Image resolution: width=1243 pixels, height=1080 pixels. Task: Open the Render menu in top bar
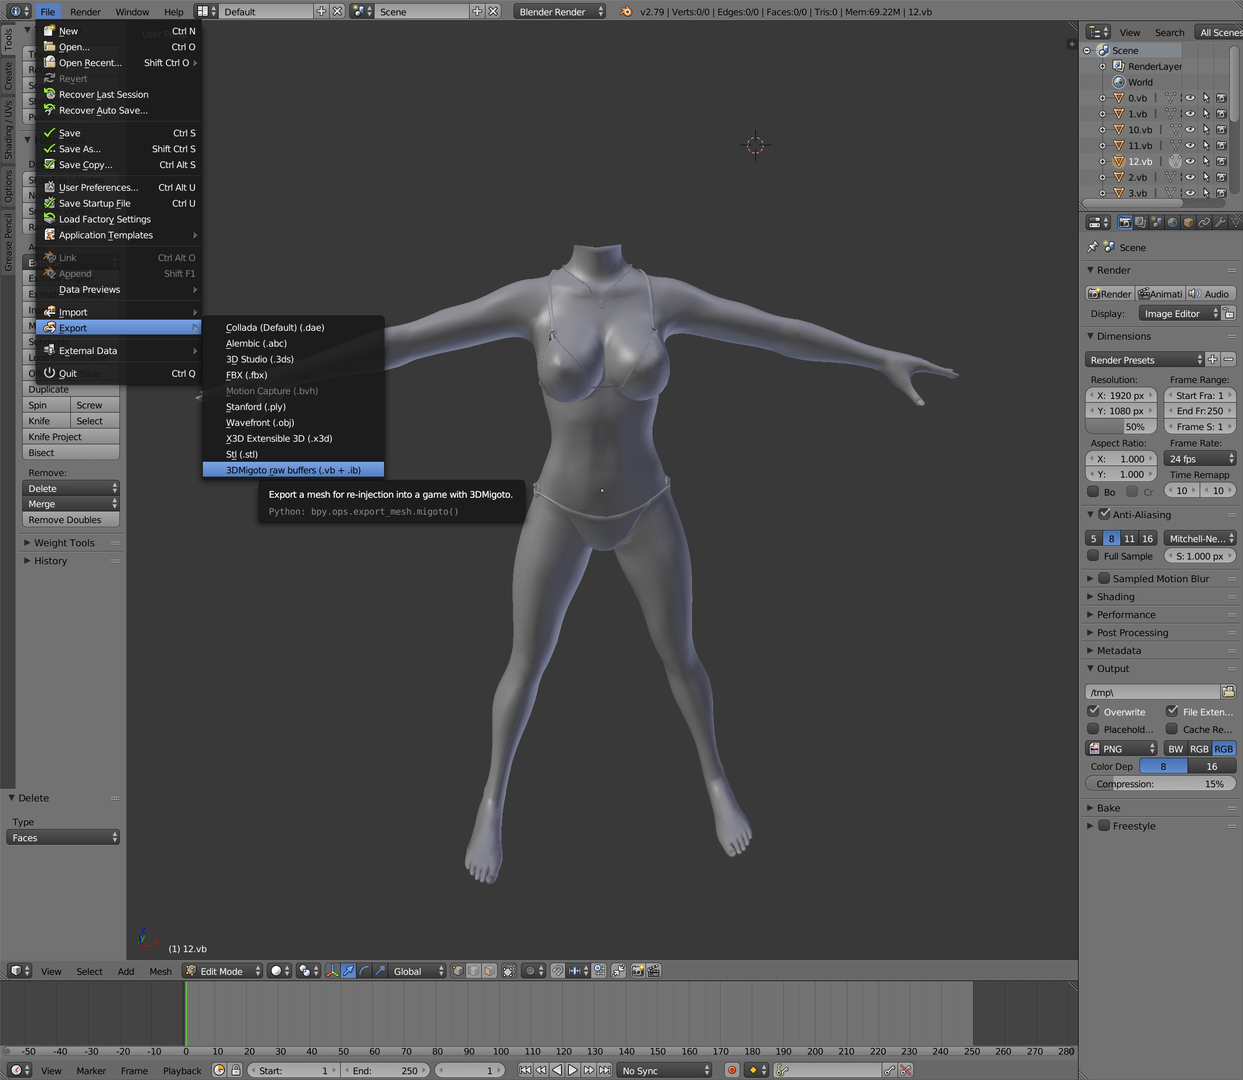(85, 12)
